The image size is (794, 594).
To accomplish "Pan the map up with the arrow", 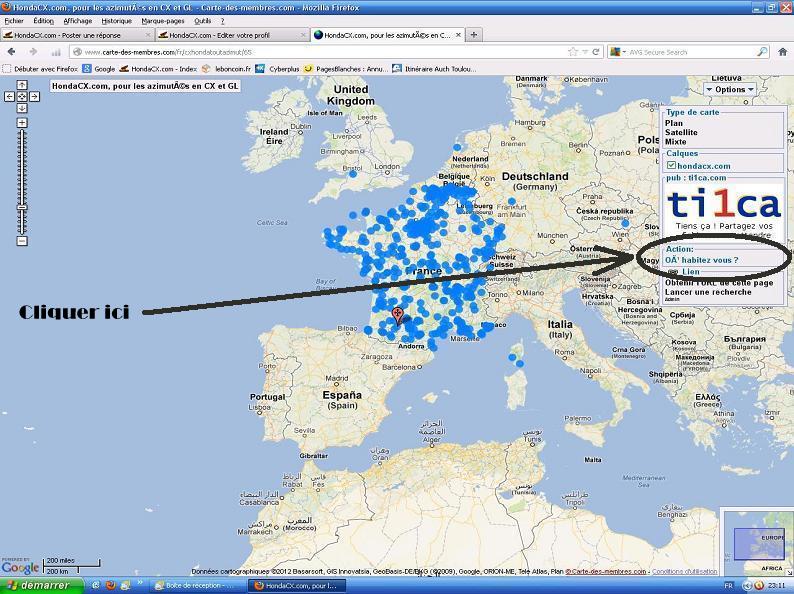I will pyautogui.click(x=22, y=85).
